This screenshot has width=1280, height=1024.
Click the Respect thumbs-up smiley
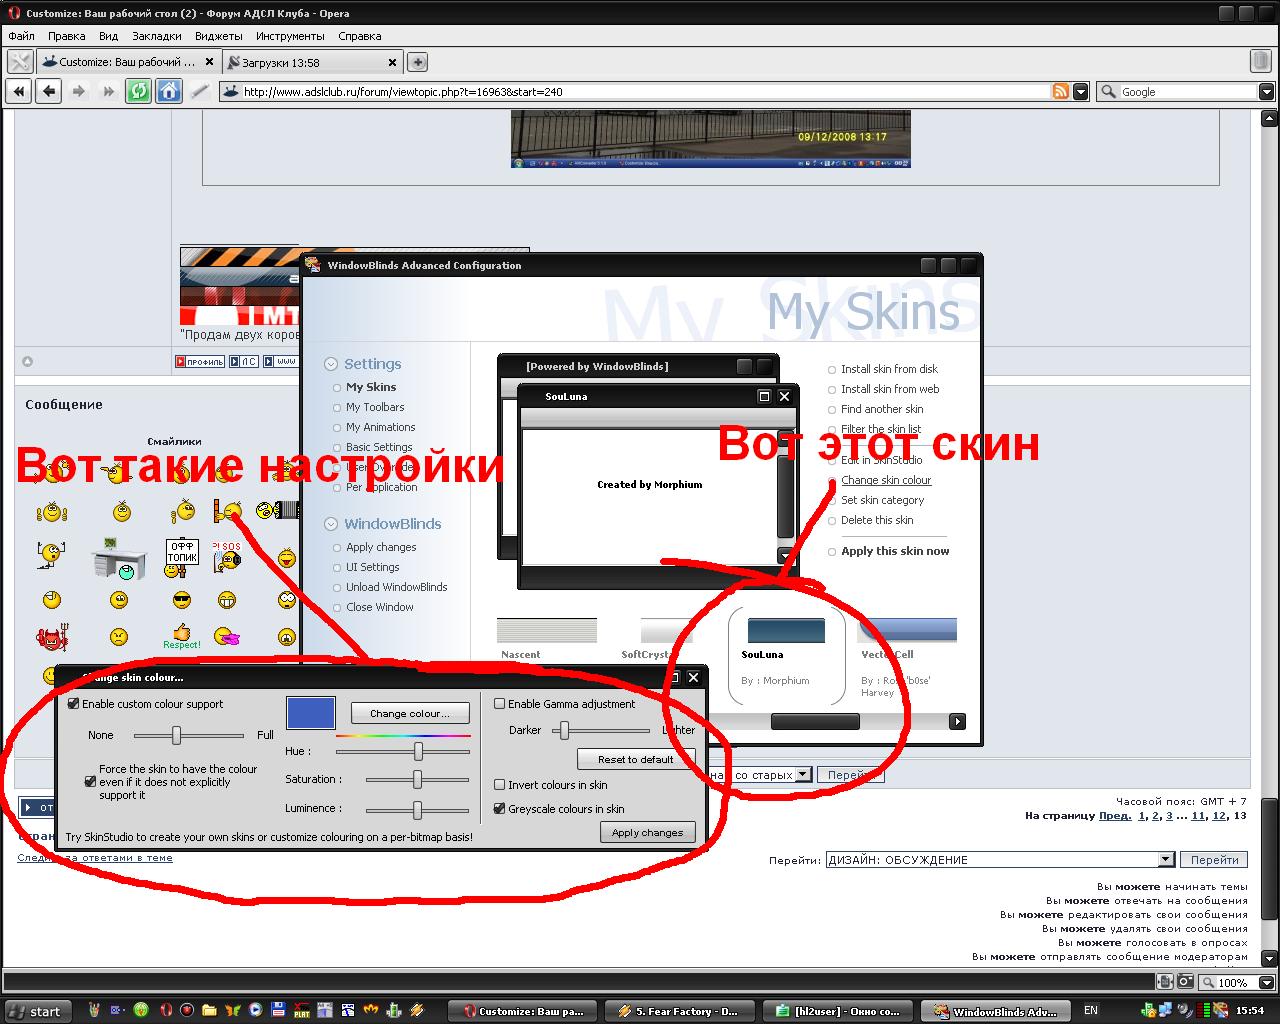click(181, 637)
